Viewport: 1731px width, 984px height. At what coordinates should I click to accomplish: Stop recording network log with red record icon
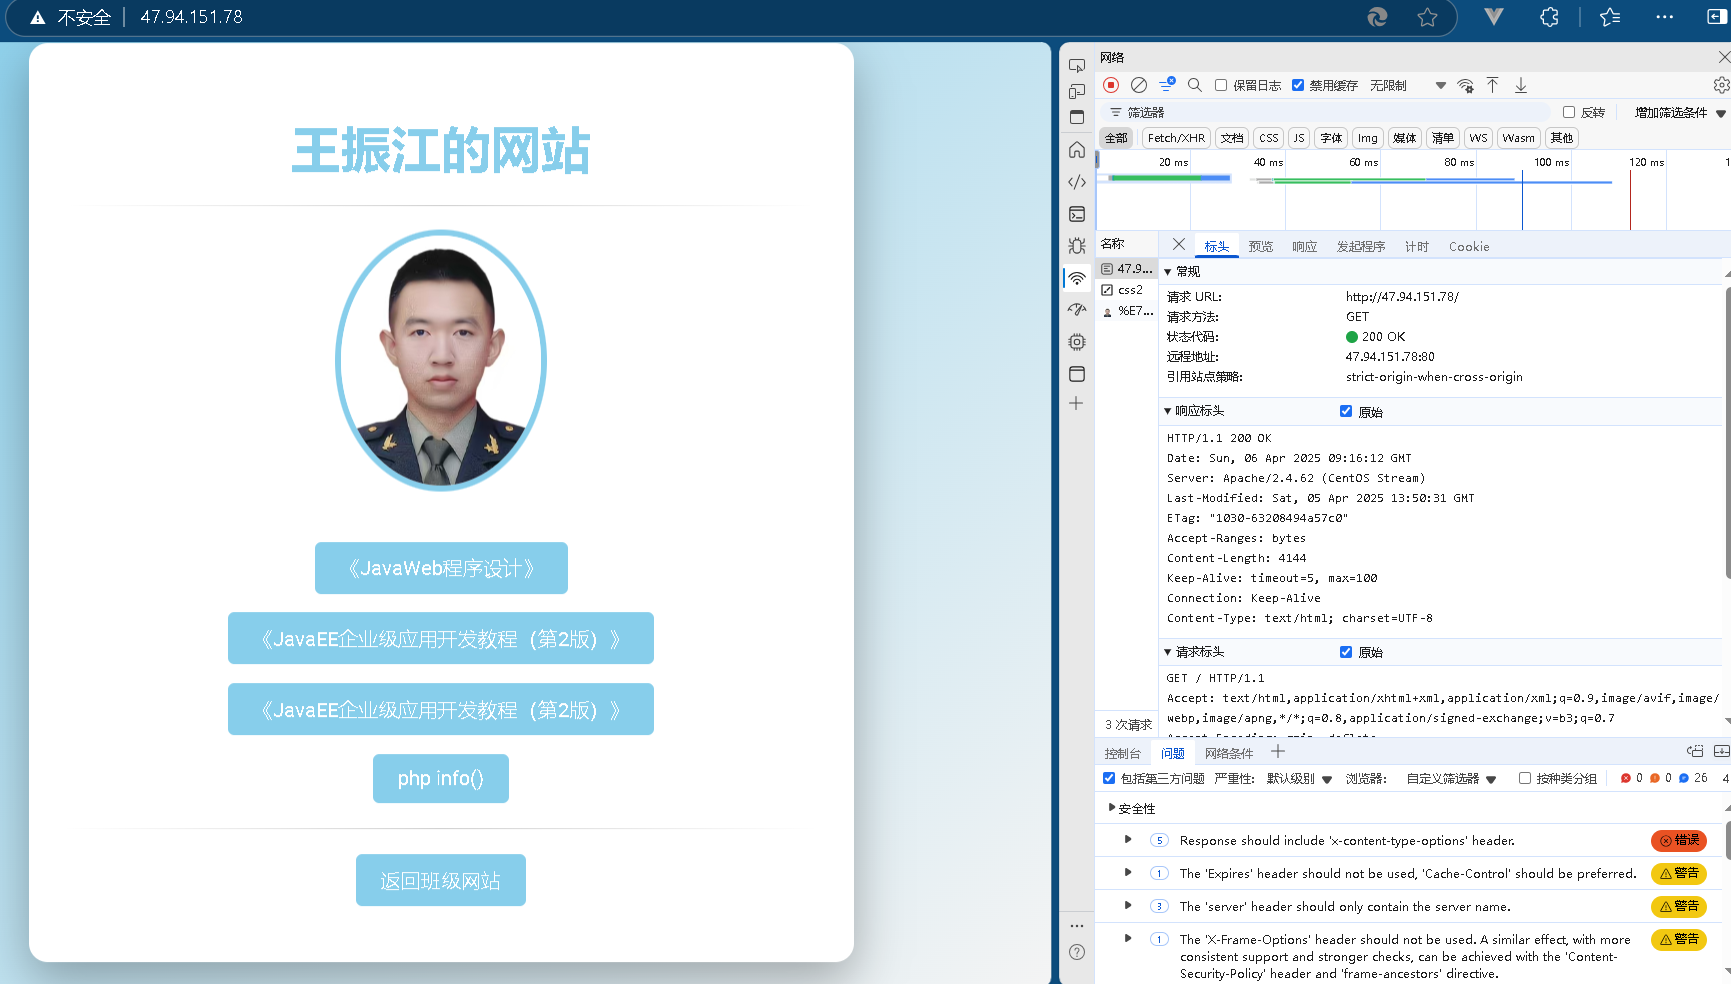coord(1111,85)
